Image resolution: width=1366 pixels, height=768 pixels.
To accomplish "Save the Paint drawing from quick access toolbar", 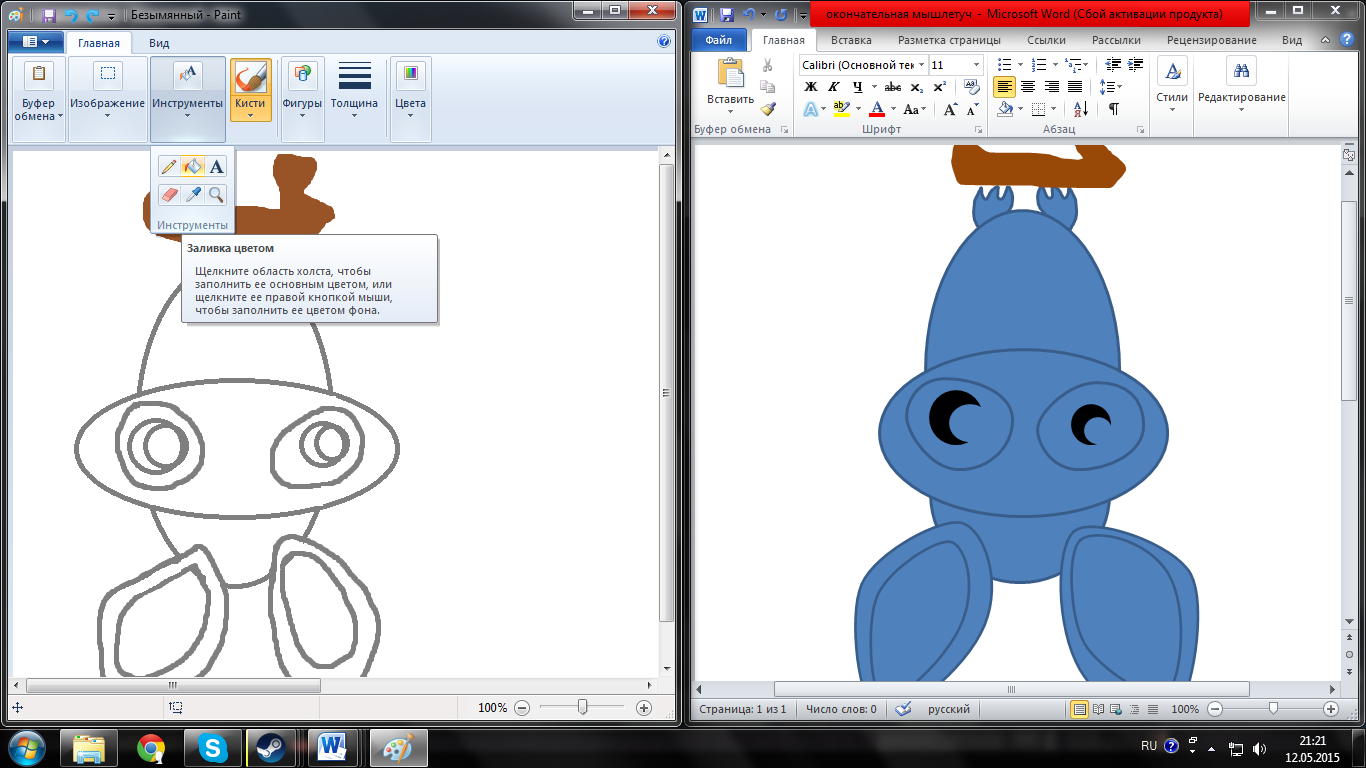I will pyautogui.click(x=48, y=15).
